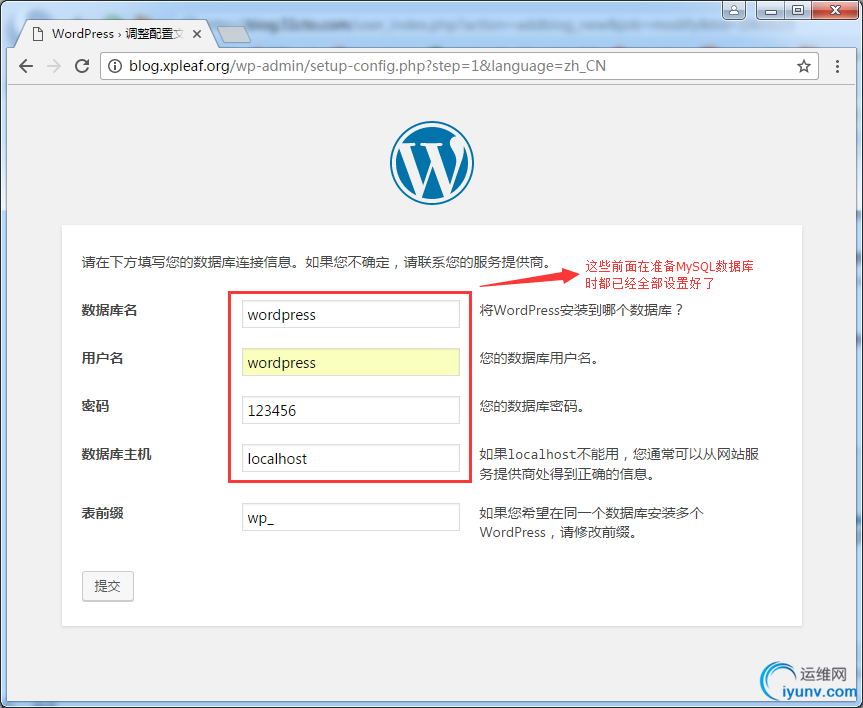Click the 数据库主机 label

[116, 454]
